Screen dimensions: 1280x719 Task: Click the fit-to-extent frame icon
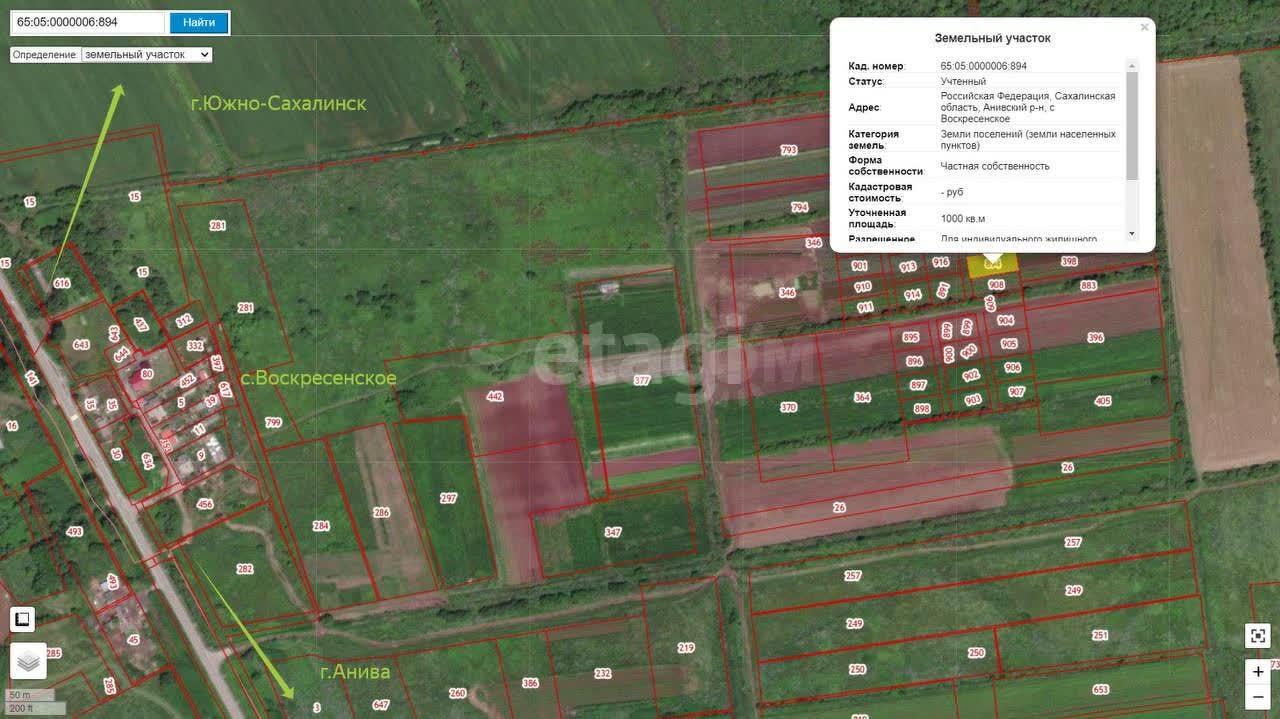(x=1257, y=636)
